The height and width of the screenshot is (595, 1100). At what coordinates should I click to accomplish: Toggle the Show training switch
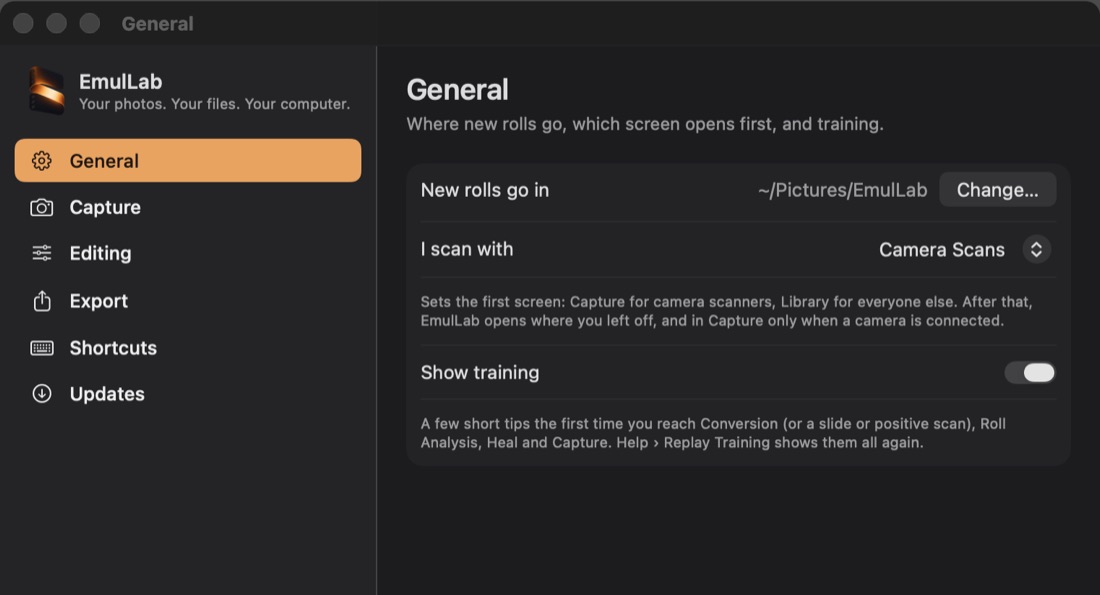coord(1029,373)
